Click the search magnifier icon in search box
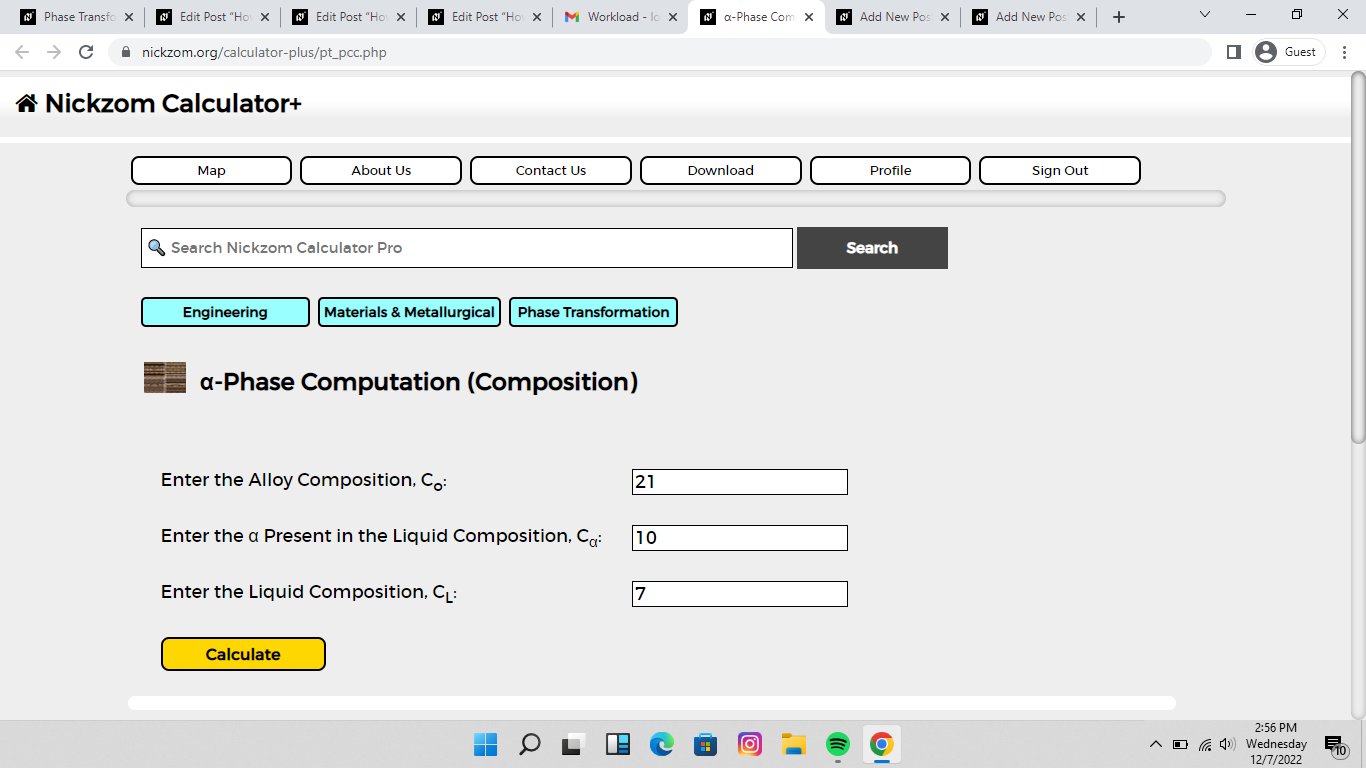Viewport: 1366px width, 768px height. (156, 247)
